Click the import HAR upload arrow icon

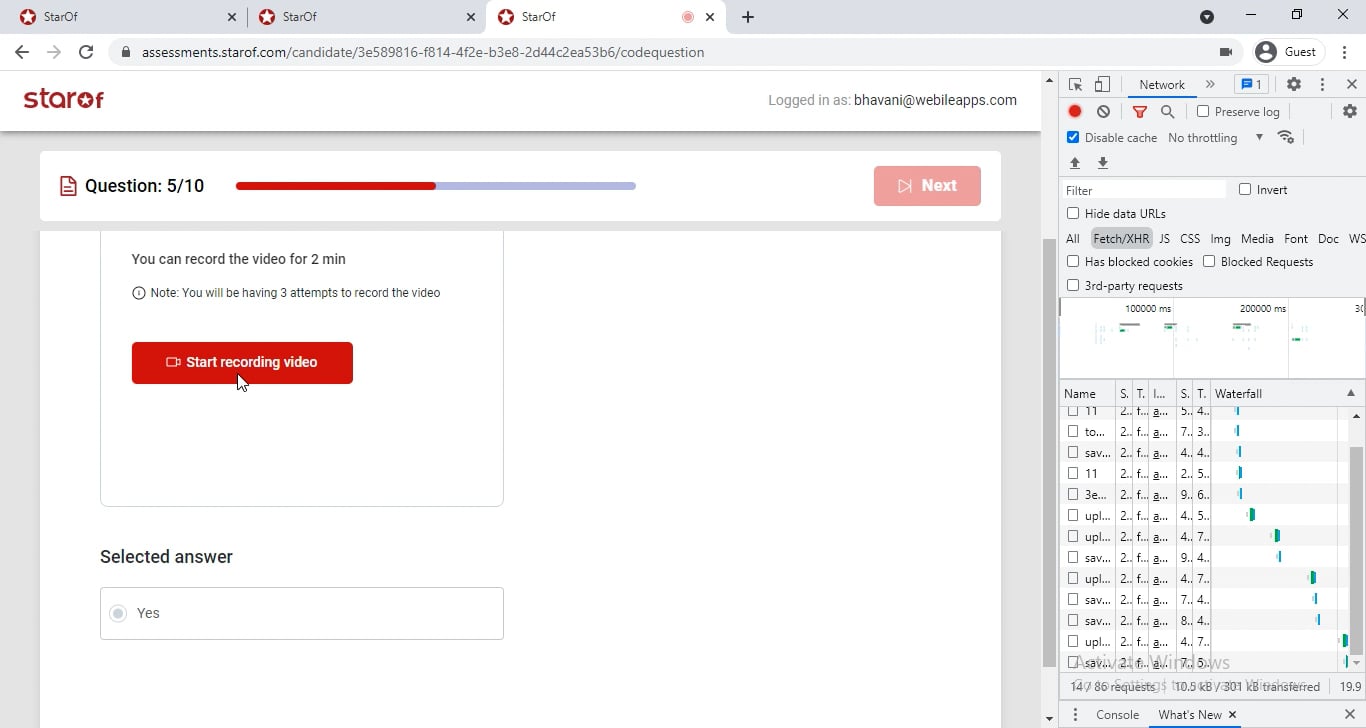tap(1075, 163)
